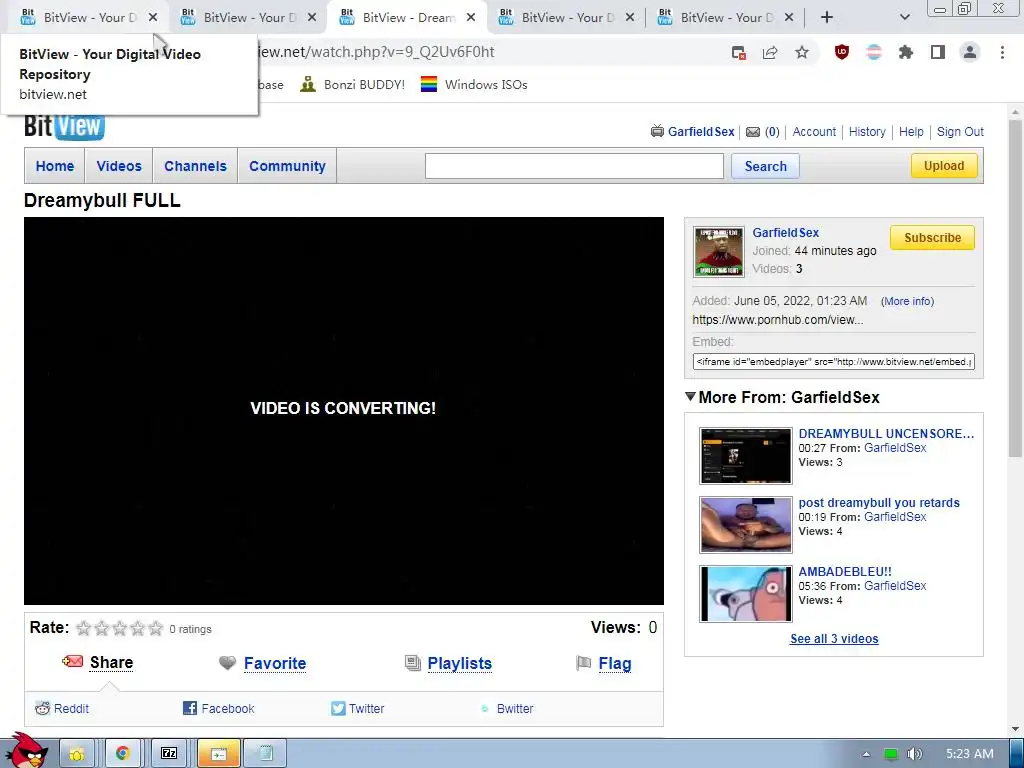Image resolution: width=1024 pixels, height=768 pixels.
Task: Click the red bird Start button
Action: click(26, 751)
